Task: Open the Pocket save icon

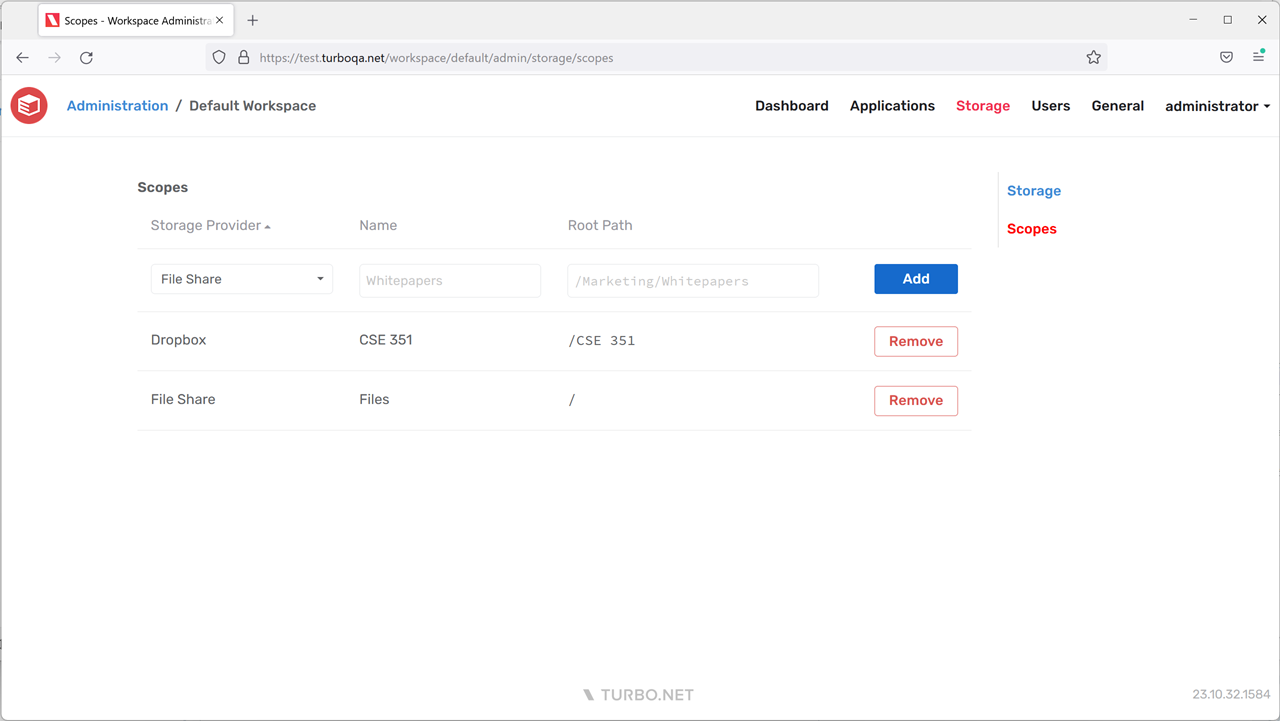Action: click(x=1226, y=58)
